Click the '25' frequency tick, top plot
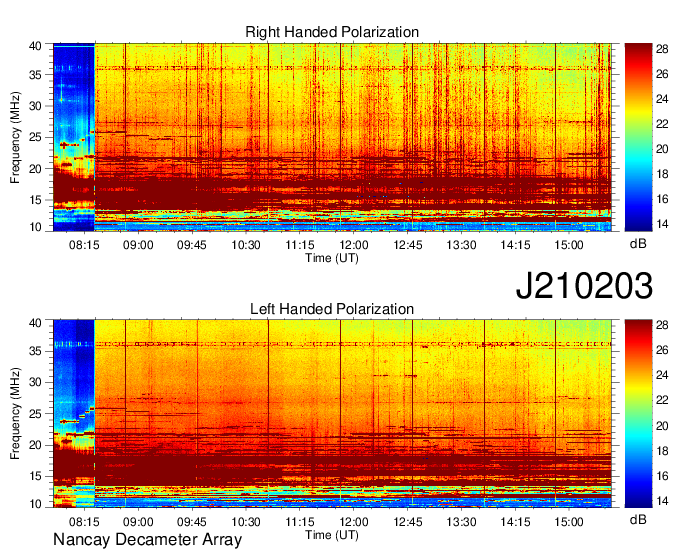Image resolution: width=680 pixels, height=552 pixels. click(36, 137)
